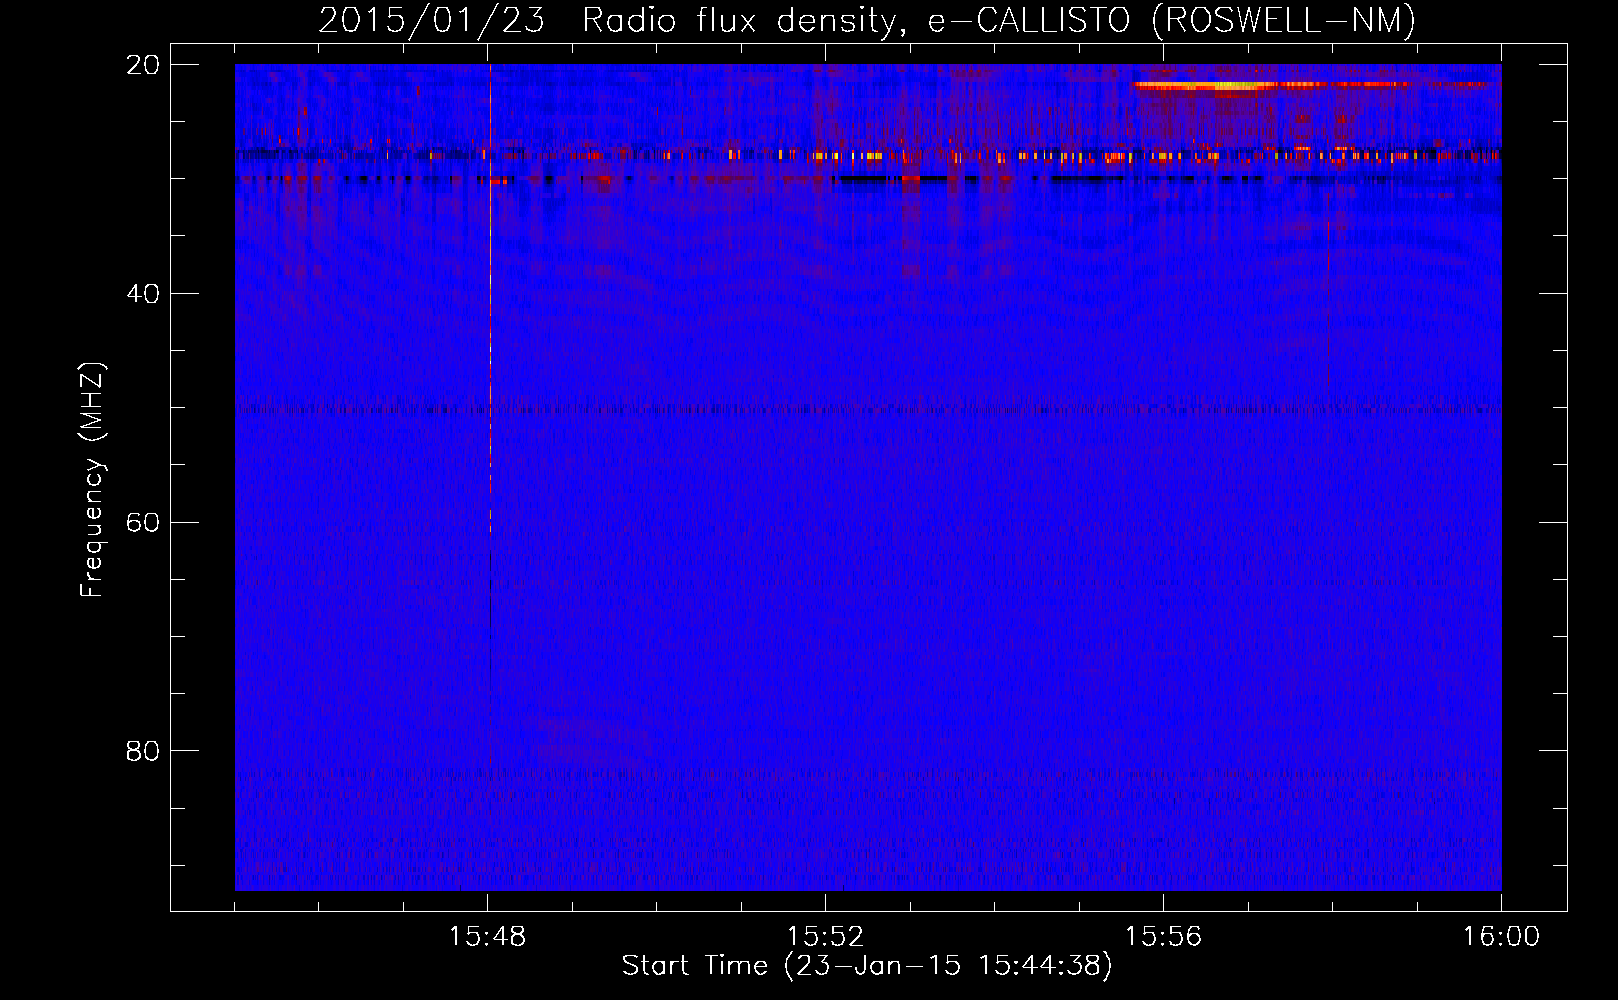
Task: Select the 80 tick label on the frequency axis
Action: coord(143,751)
